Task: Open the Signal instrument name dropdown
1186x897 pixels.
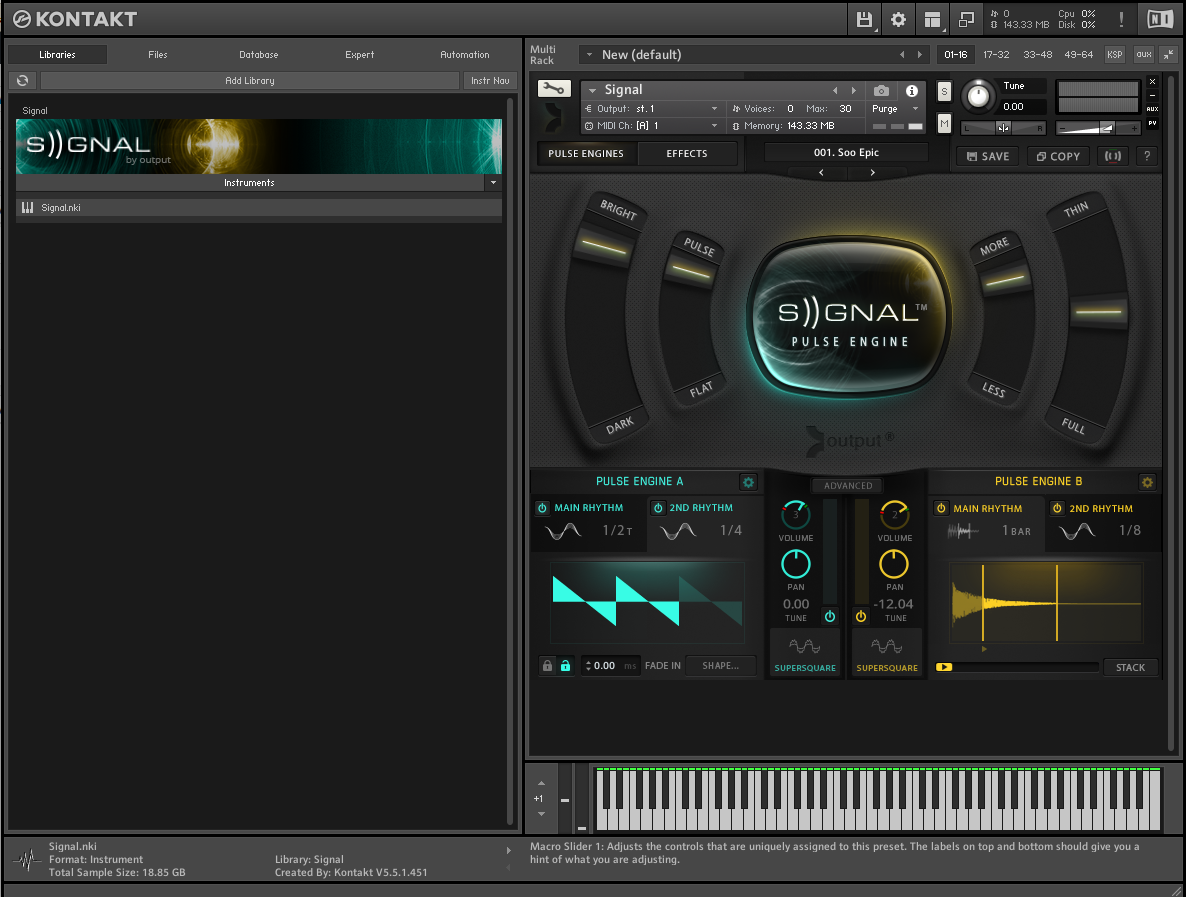Action: (592, 90)
